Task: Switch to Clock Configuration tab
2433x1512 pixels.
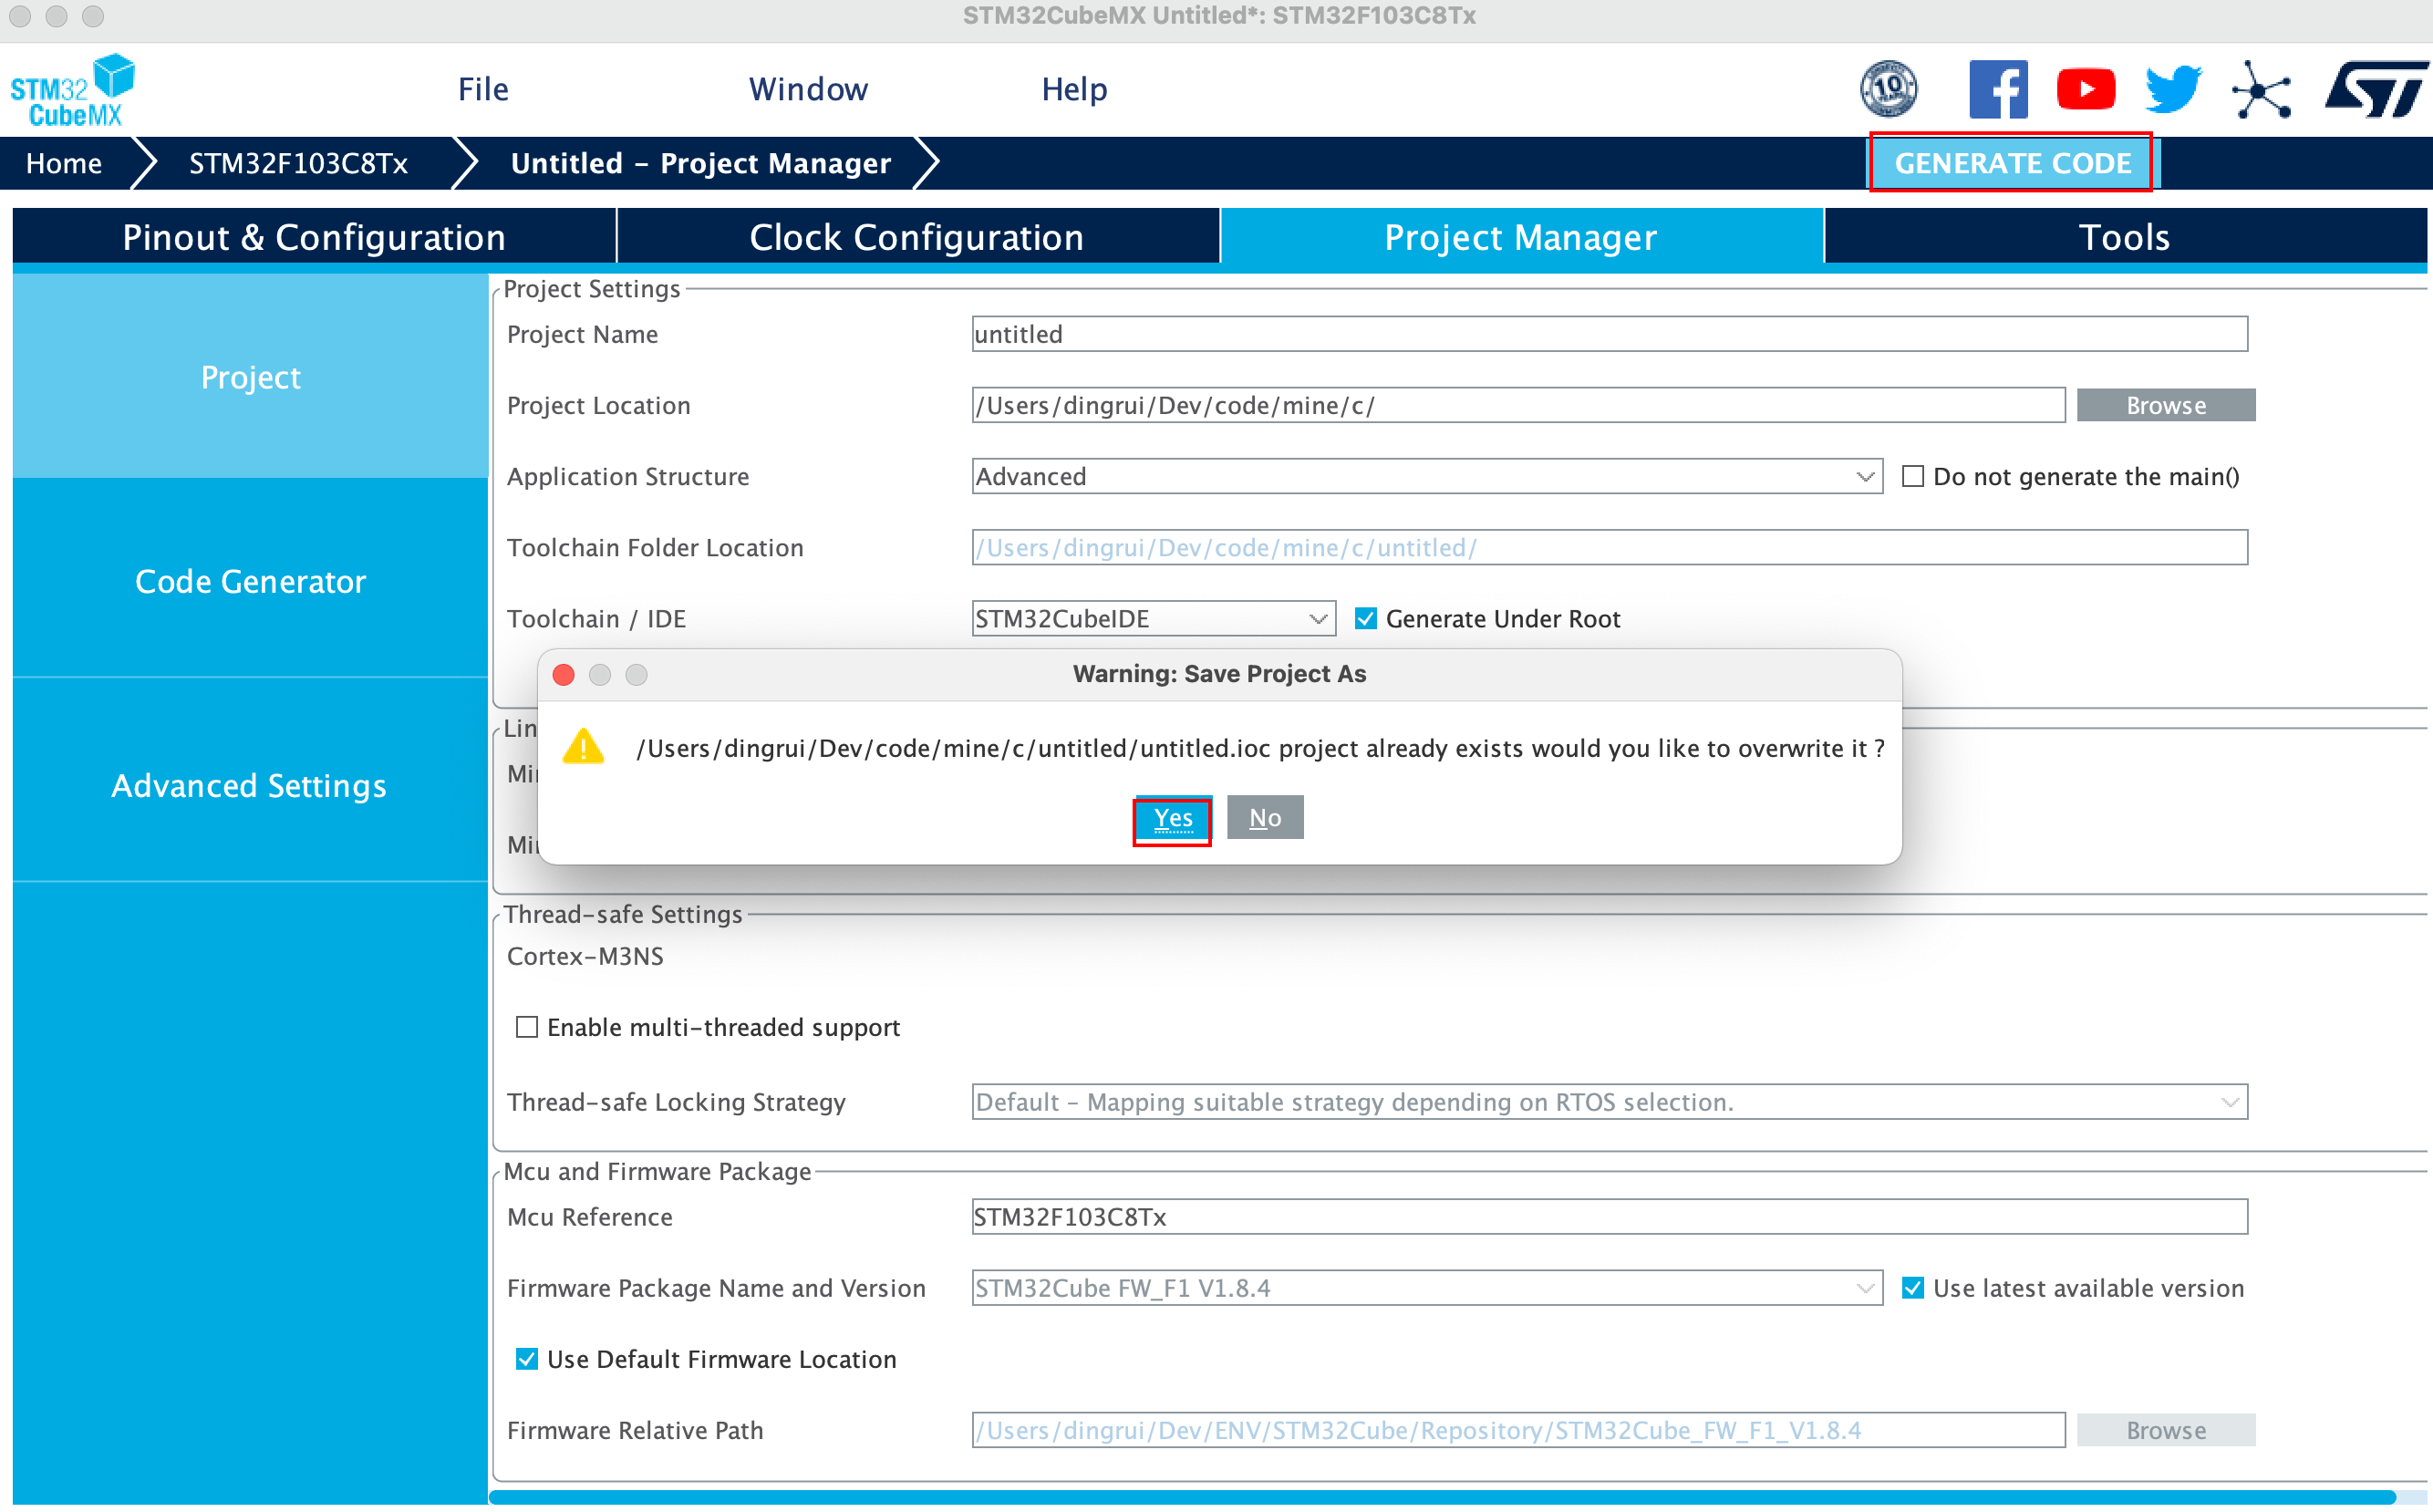Action: [x=916, y=237]
